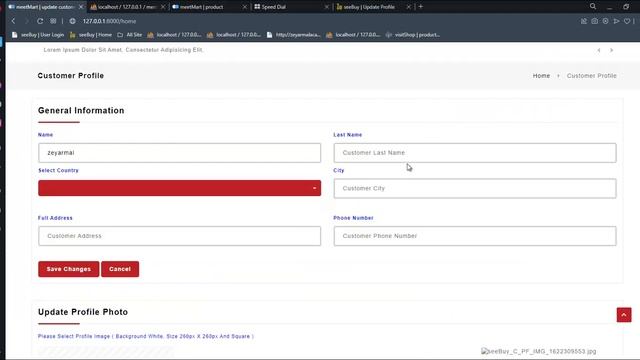Show previous announcement with left arrow
Viewport: 640px width, 360px height.
pyautogui.click(x=599, y=50)
